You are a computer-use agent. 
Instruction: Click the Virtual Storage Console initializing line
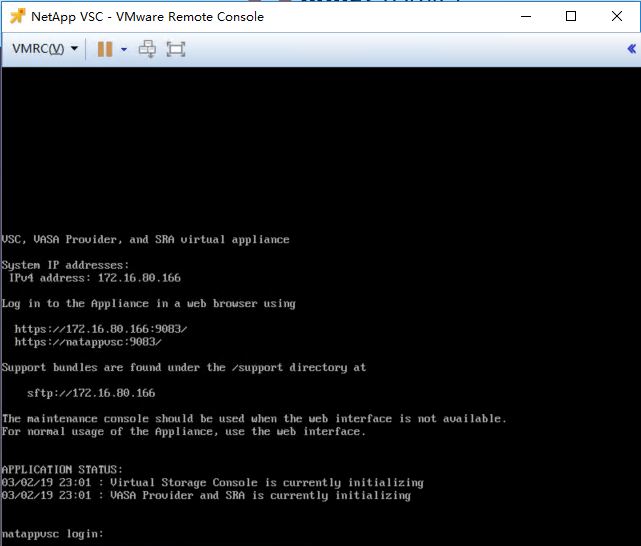click(x=213, y=483)
